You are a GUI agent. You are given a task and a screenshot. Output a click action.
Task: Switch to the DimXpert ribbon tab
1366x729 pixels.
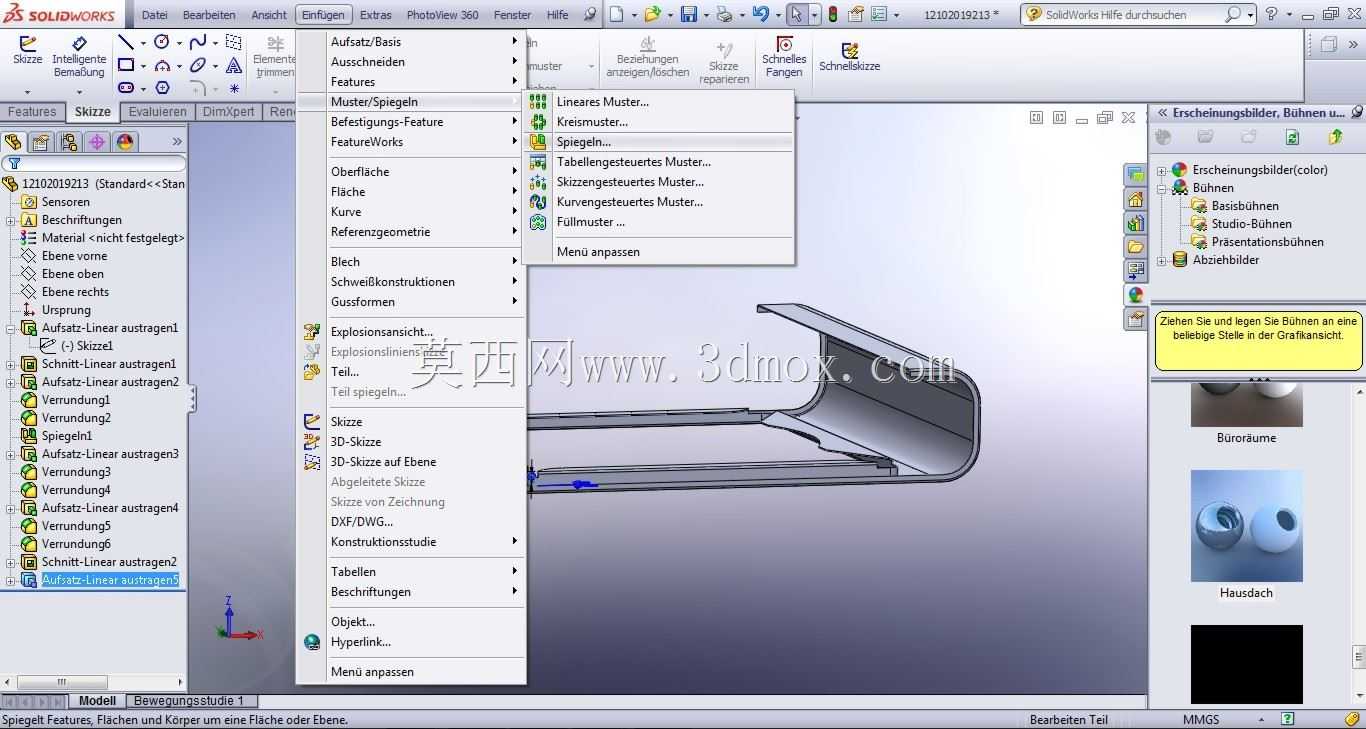pyautogui.click(x=228, y=112)
